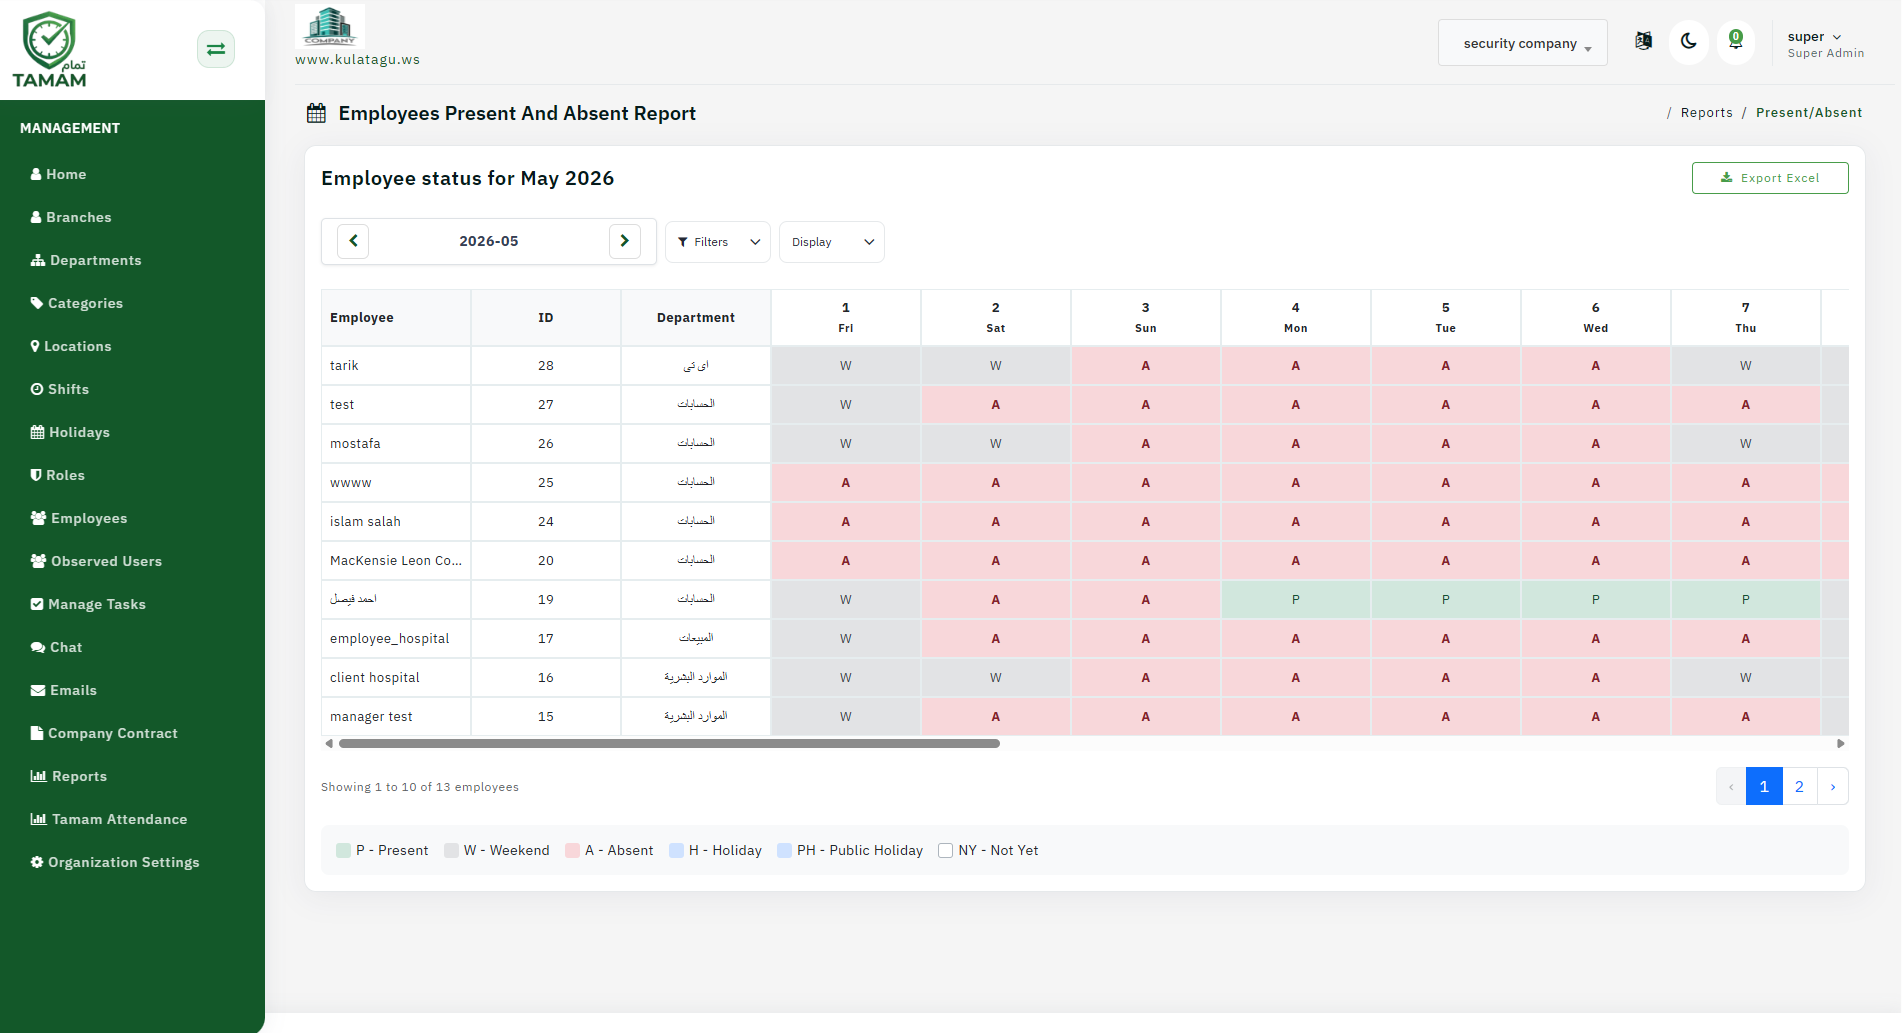Viewport: 1902px width, 1034px height.
Task: Expand the Display dropdown
Action: tap(832, 242)
